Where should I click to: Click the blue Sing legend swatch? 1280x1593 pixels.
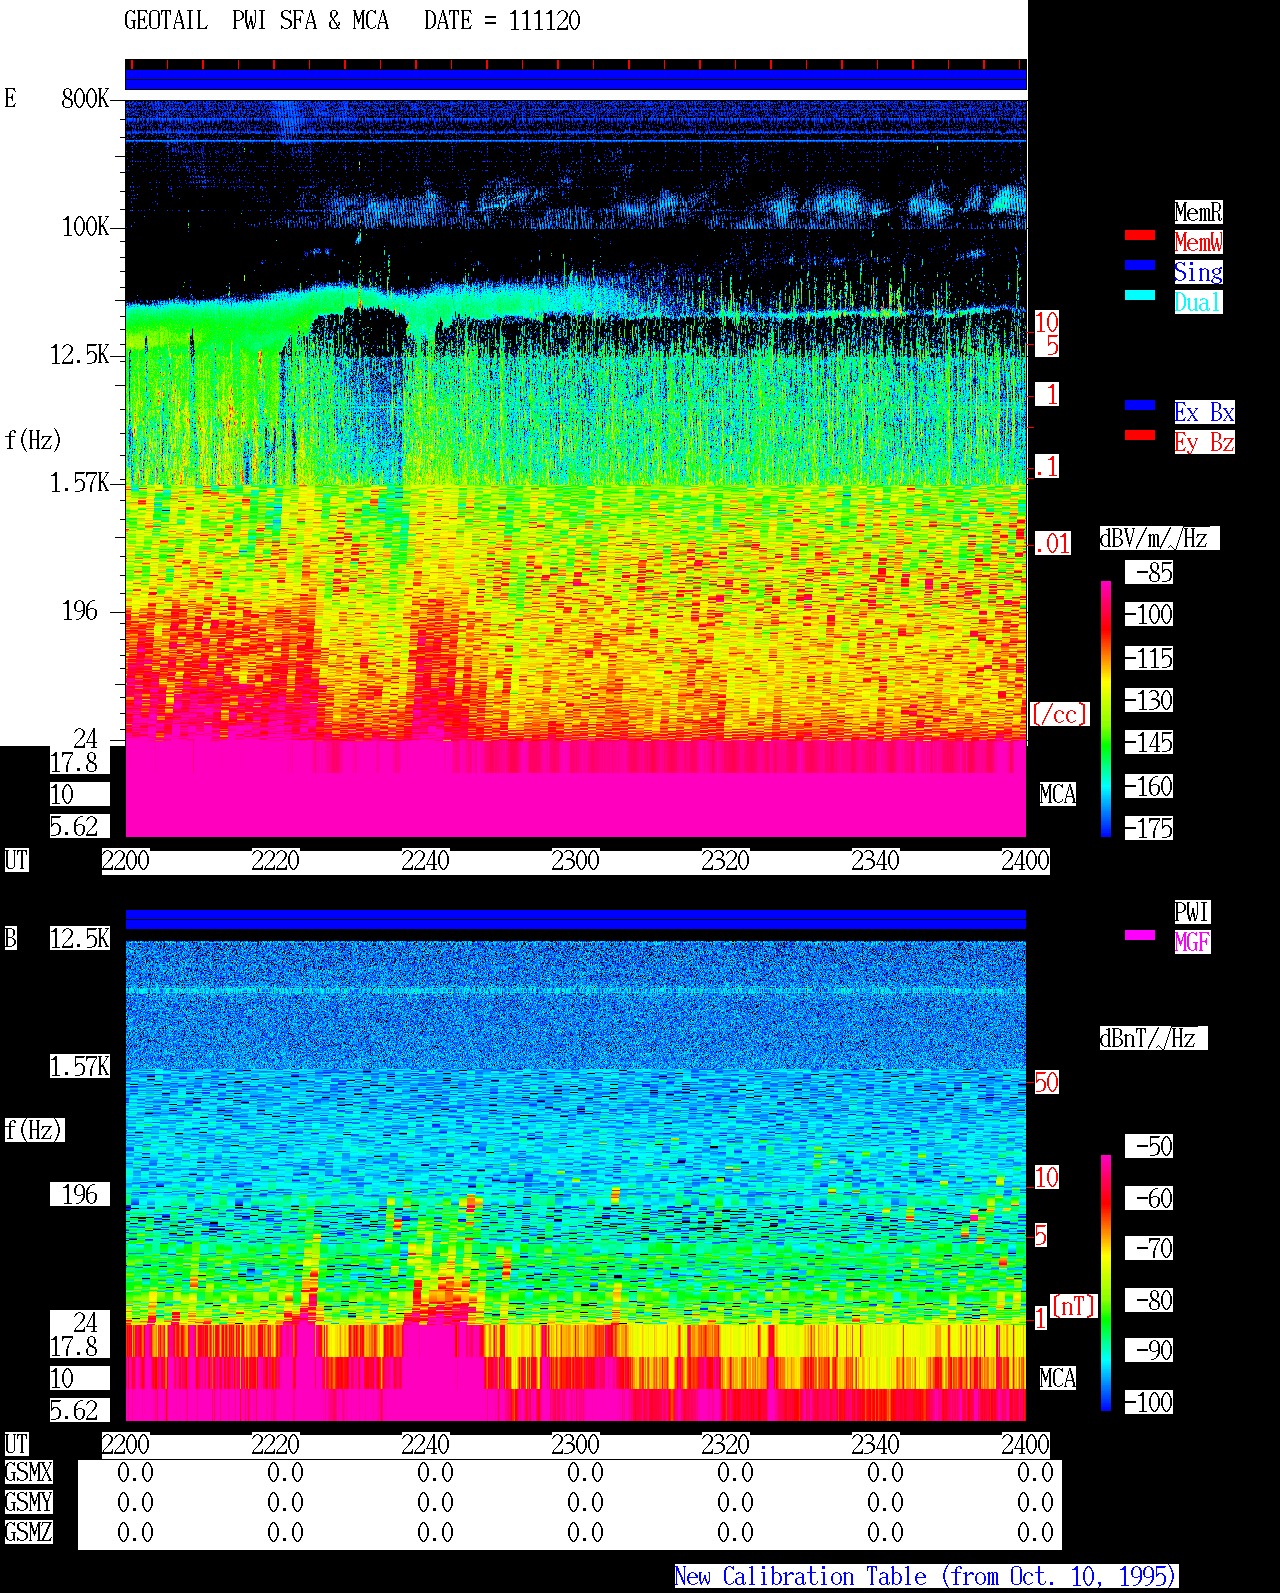click(1140, 266)
